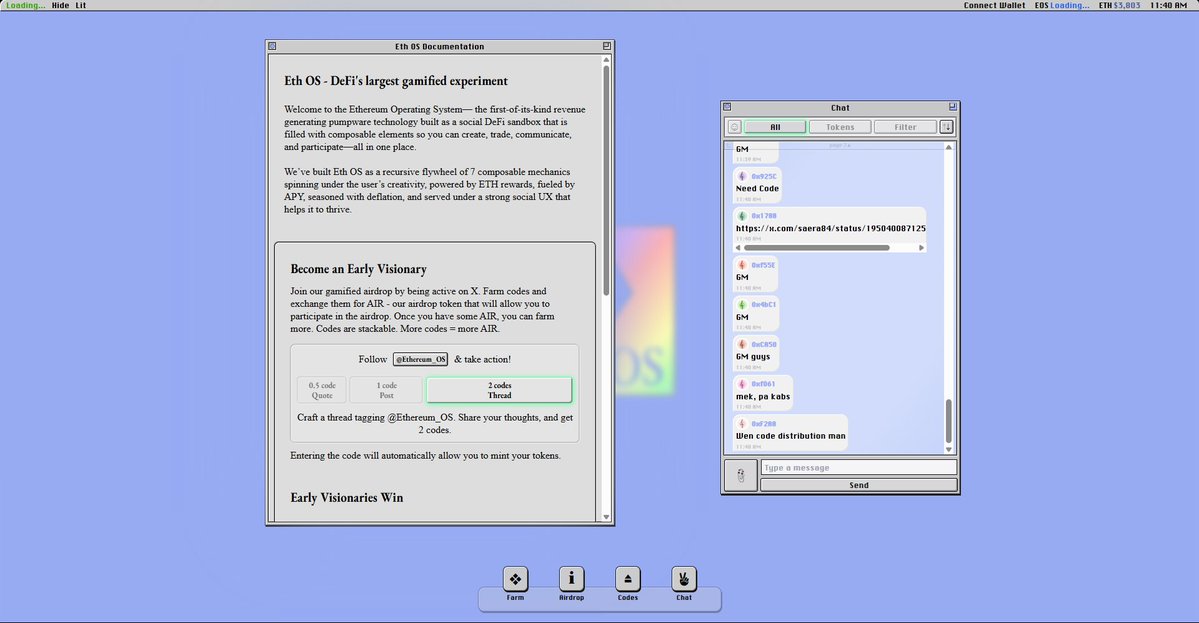Click the sort arrows icon in Chat toolbar
The height and width of the screenshot is (623, 1199).
[947, 127]
